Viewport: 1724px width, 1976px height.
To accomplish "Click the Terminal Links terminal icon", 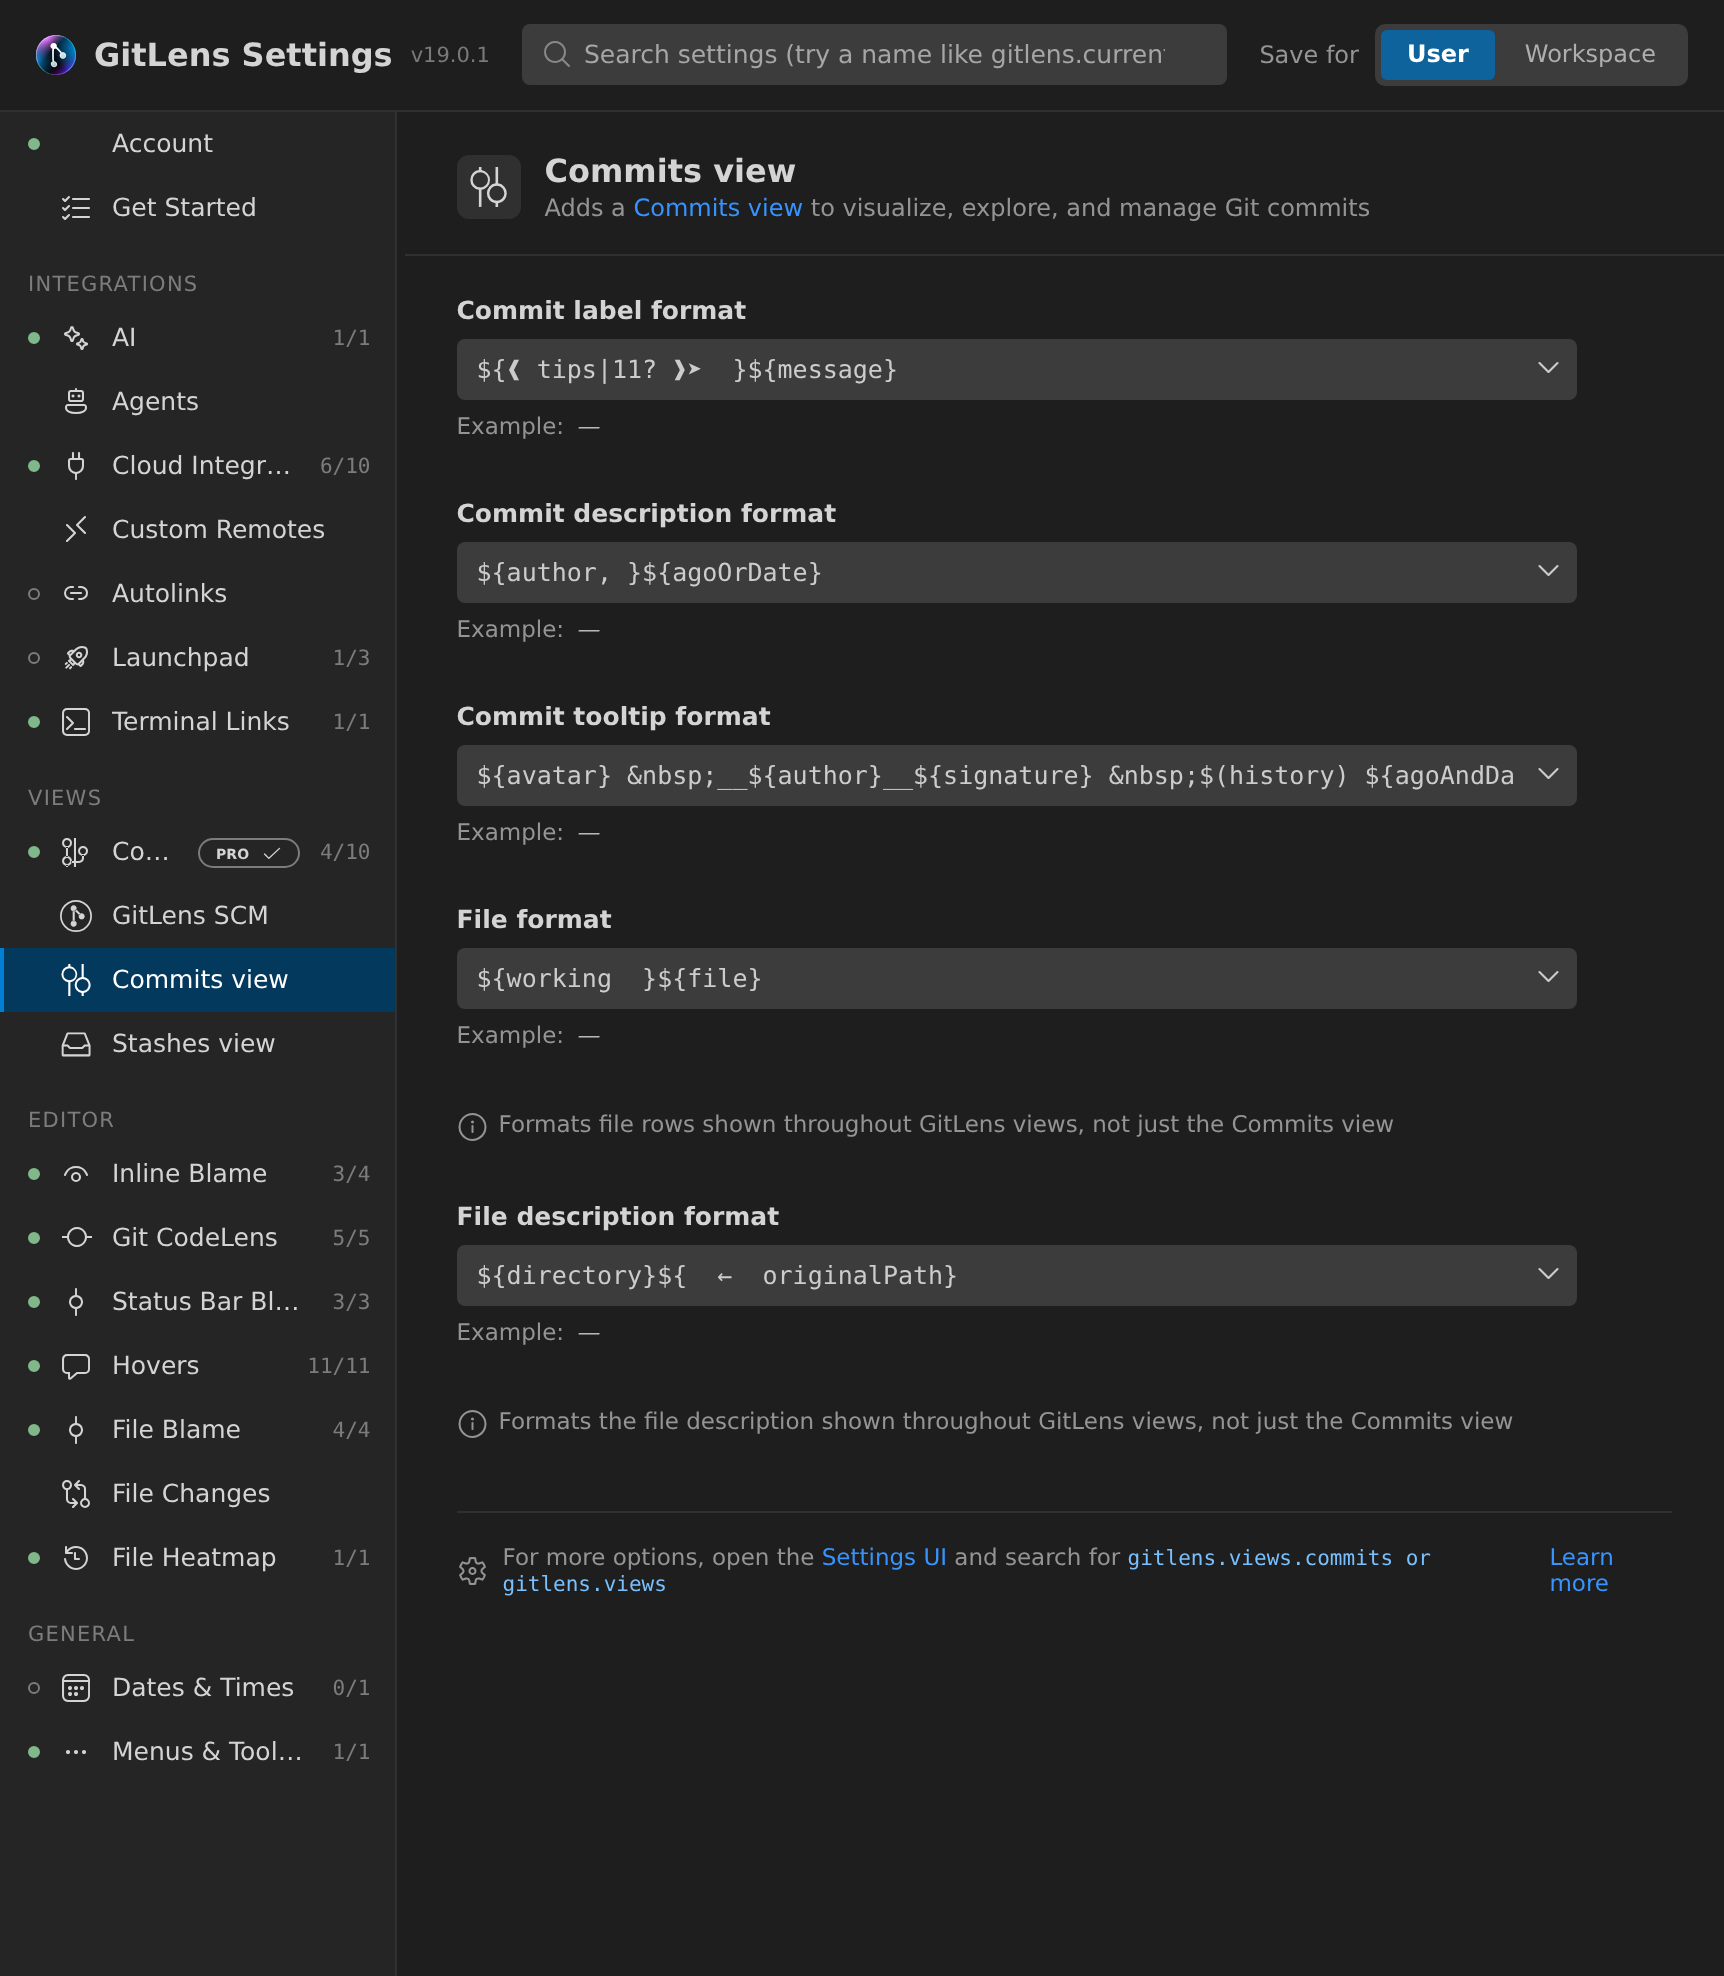I will click(76, 721).
